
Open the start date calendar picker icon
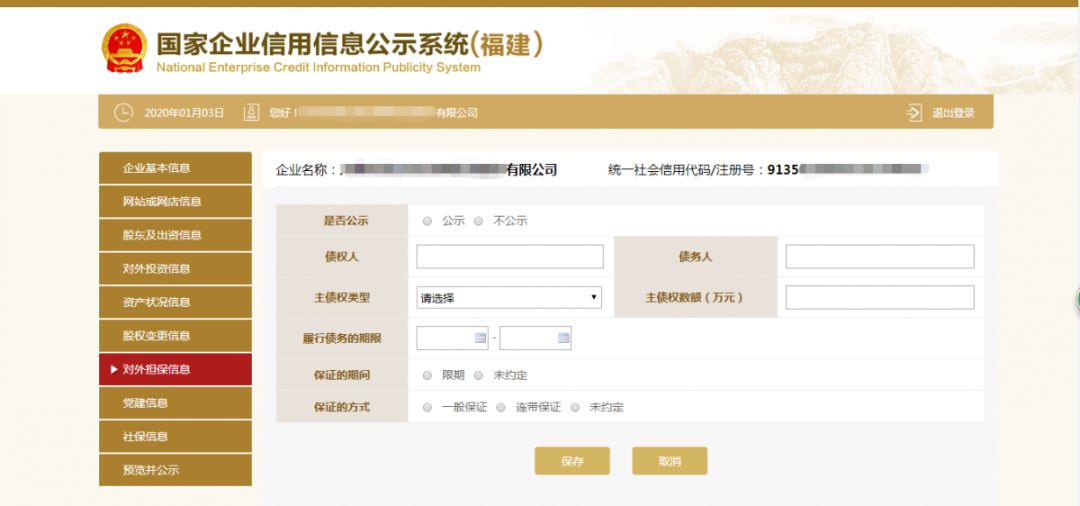(480, 338)
